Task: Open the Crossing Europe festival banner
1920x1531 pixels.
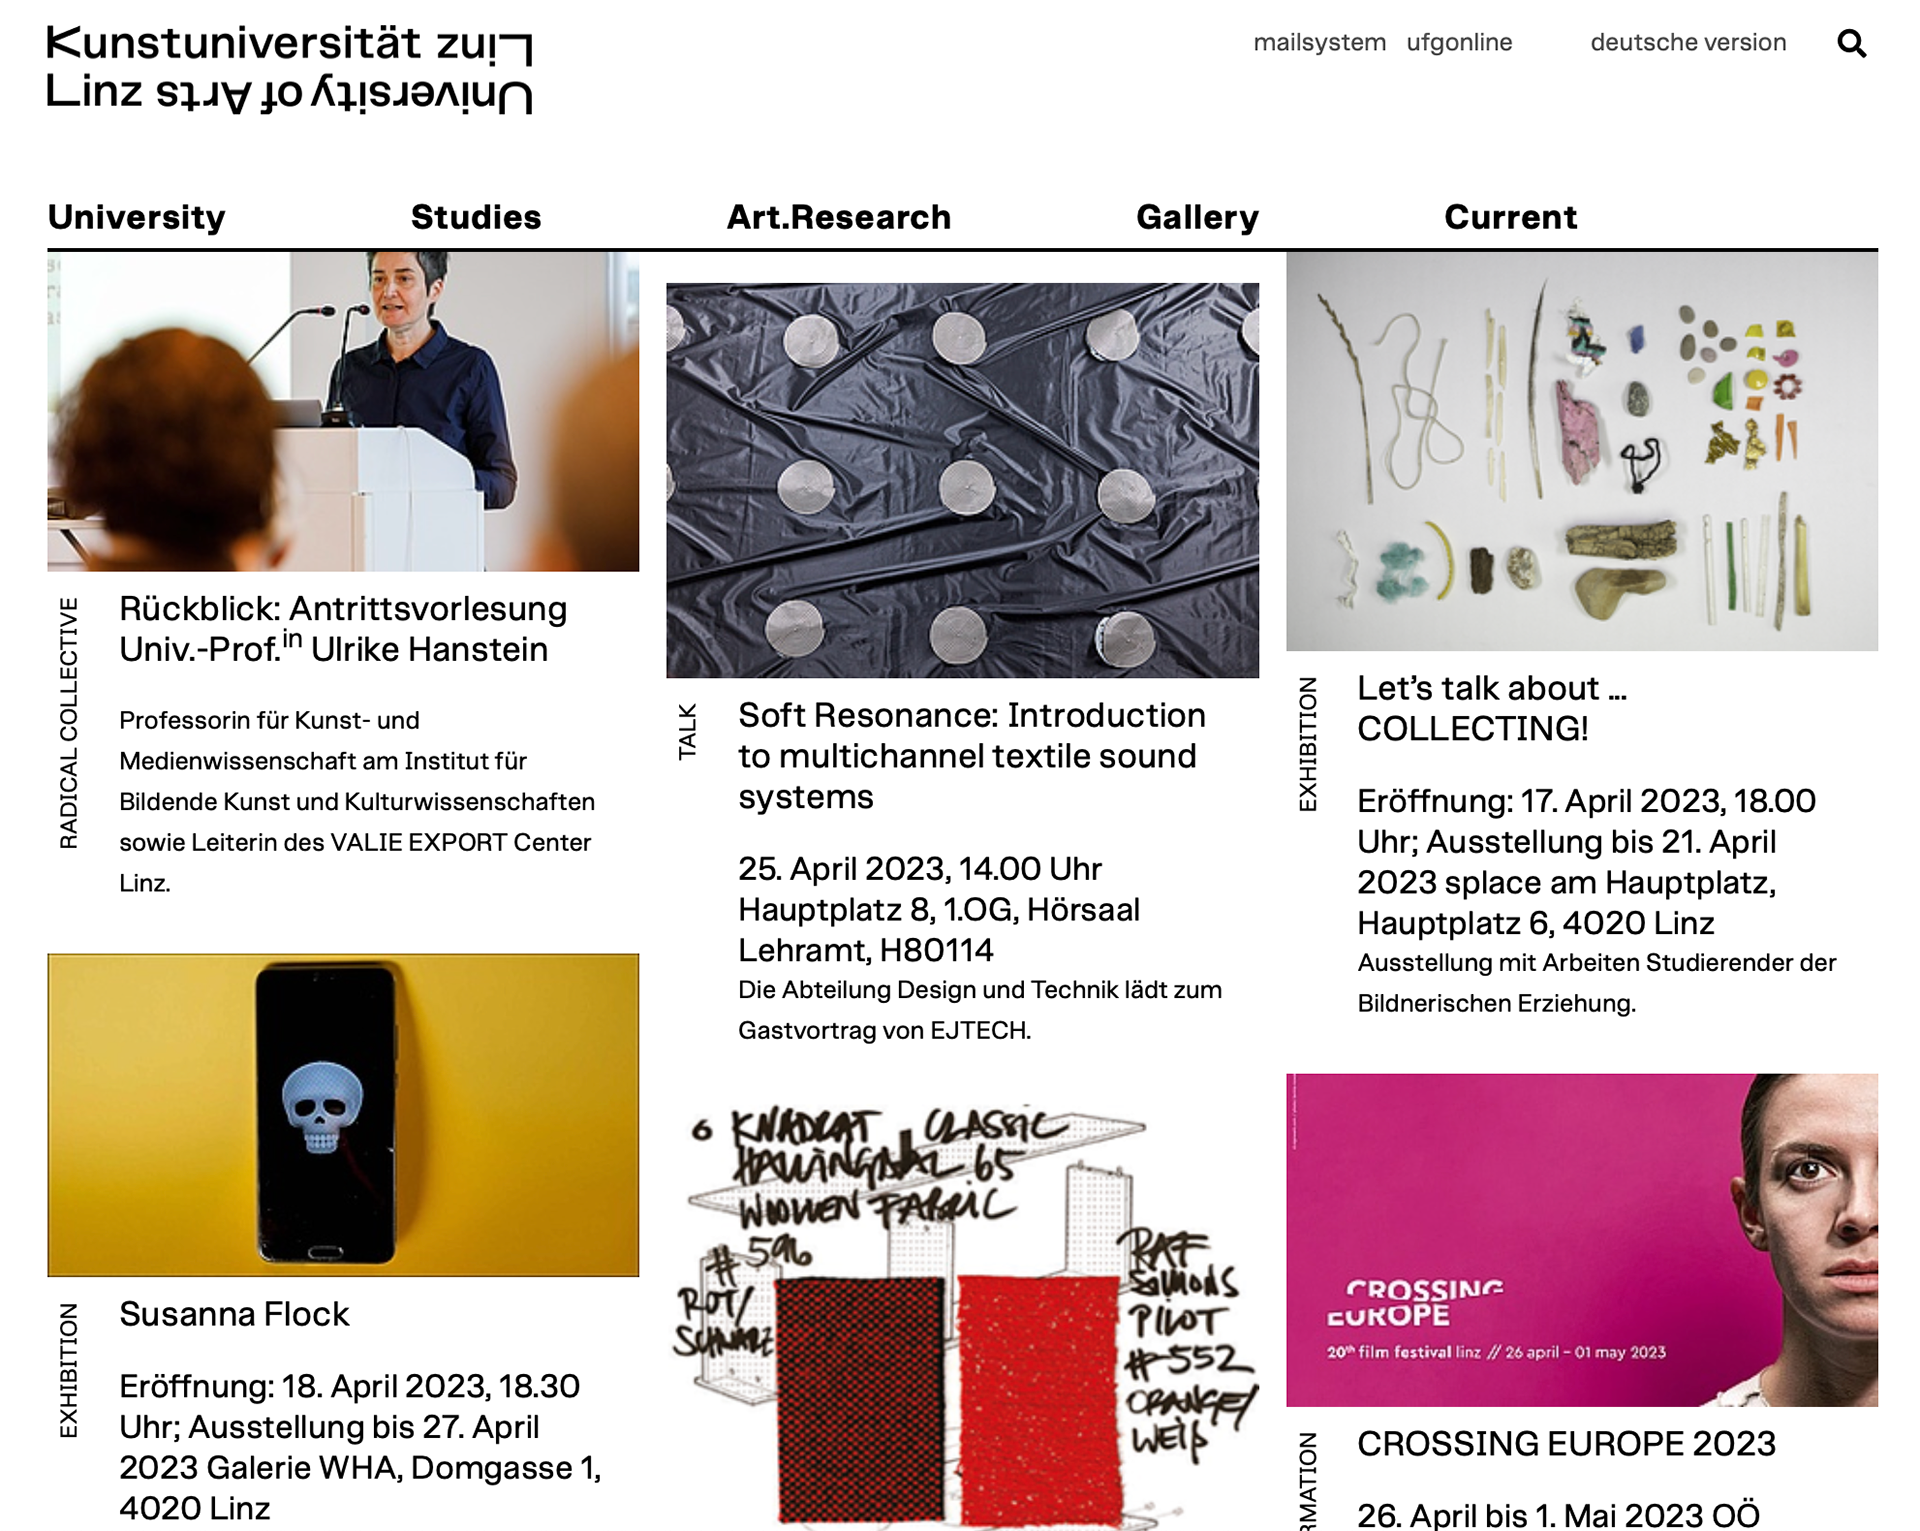Action: (x=1582, y=1240)
